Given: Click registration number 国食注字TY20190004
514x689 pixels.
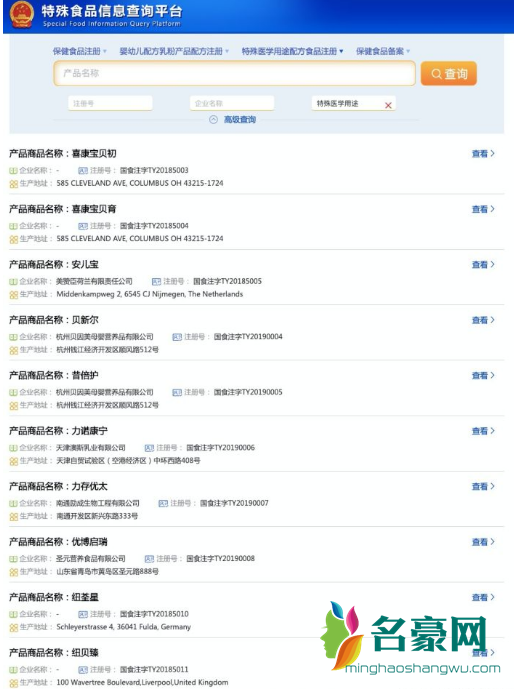Looking at the screenshot, I should click(248, 337).
